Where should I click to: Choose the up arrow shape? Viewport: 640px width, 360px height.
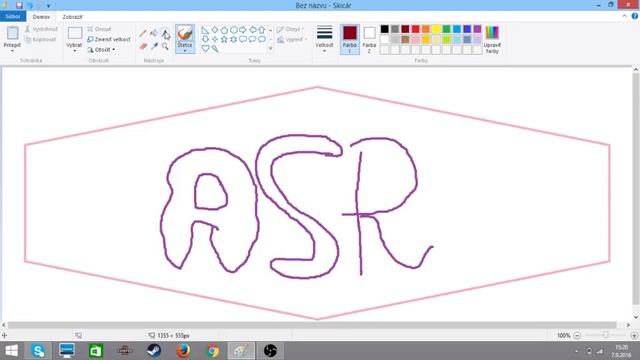[262, 30]
